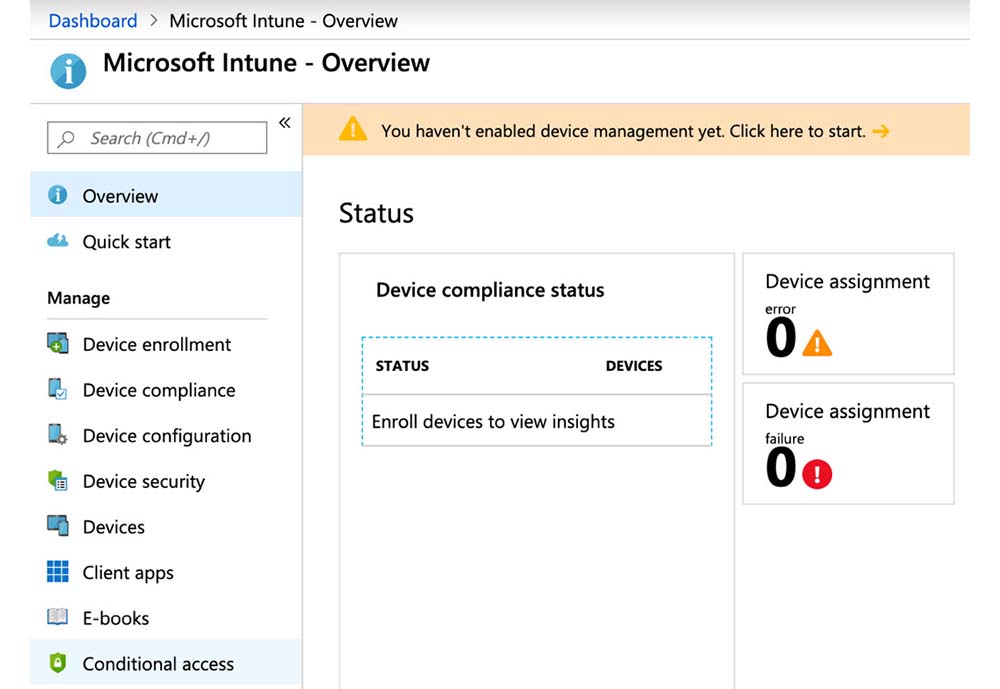Click the STATUS column header

402,366
